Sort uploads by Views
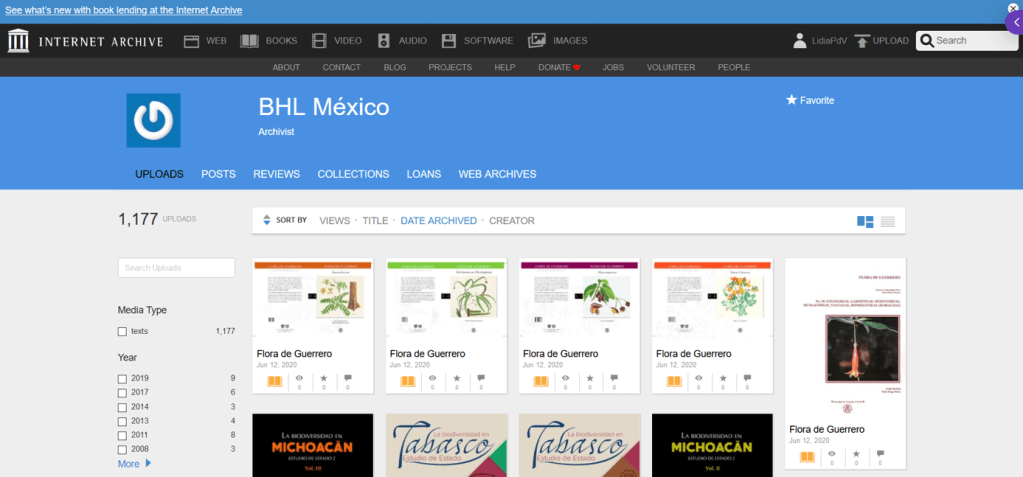Image resolution: width=1023 pixels, height=477 pixels. (335, 221)
